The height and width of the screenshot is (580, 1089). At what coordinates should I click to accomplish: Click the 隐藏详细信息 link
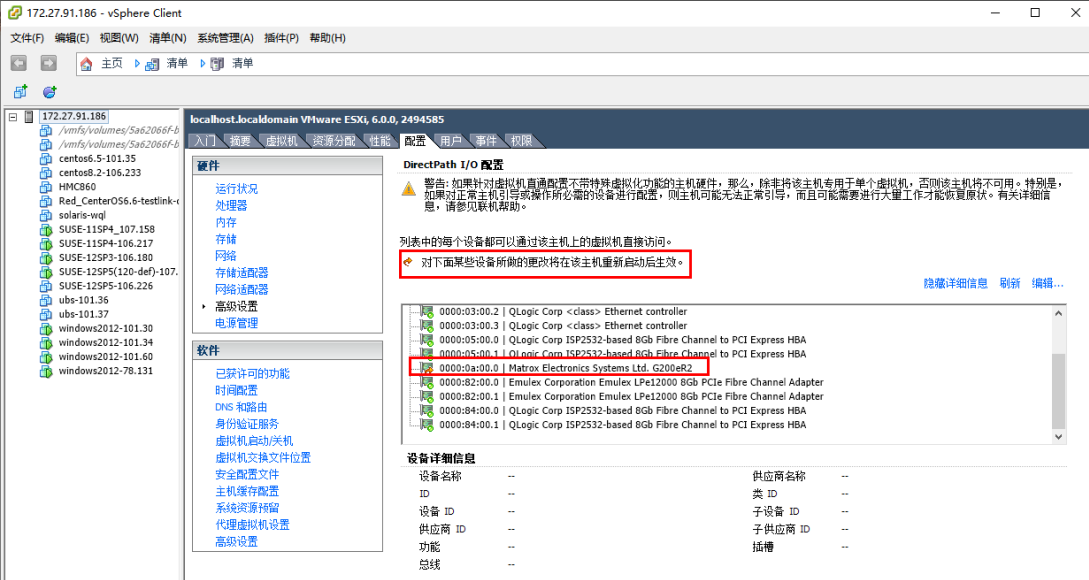pyautogui.click(x=955, y=283)
